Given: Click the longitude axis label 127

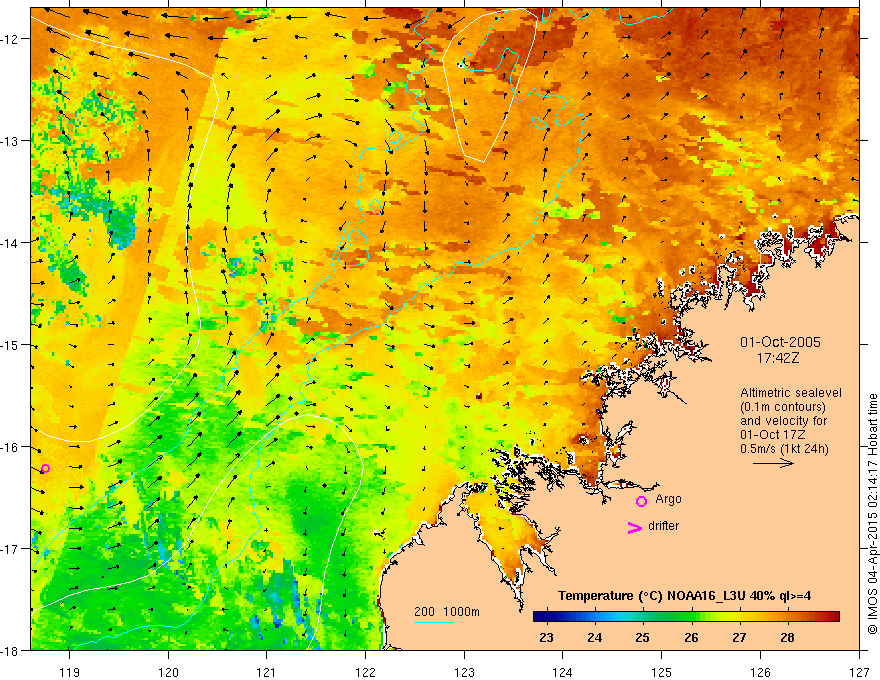Looking at the screenshot, I should coord(859,672).
